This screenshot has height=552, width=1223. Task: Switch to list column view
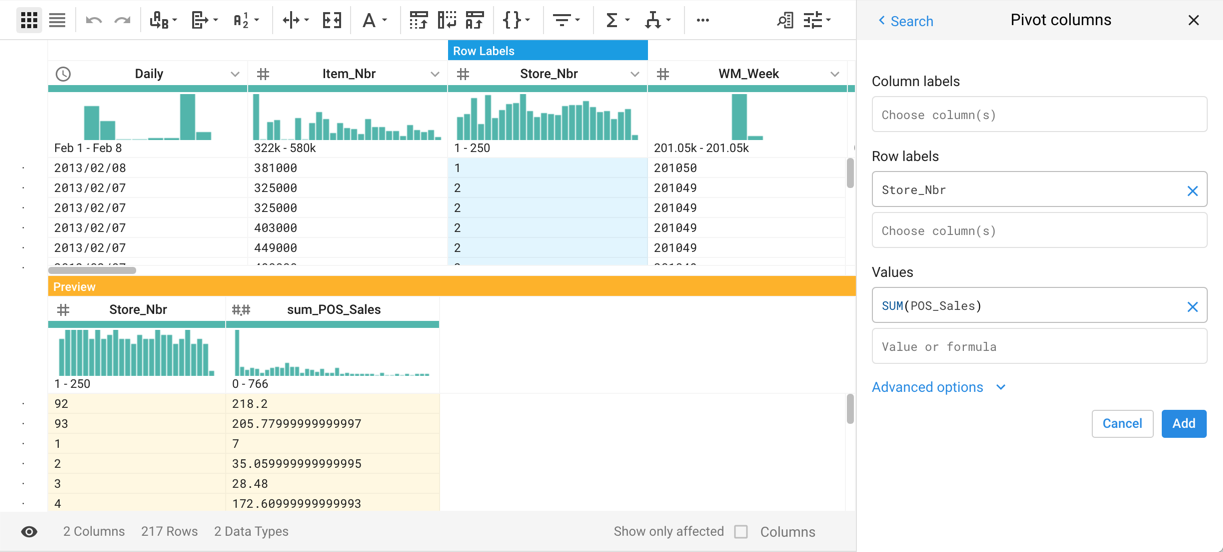point(57,20)
